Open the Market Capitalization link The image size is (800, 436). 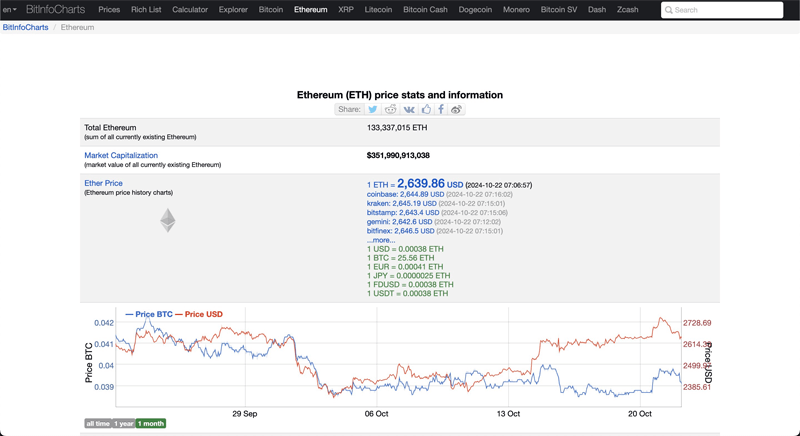pyautogui.click(x=121, y=156)
